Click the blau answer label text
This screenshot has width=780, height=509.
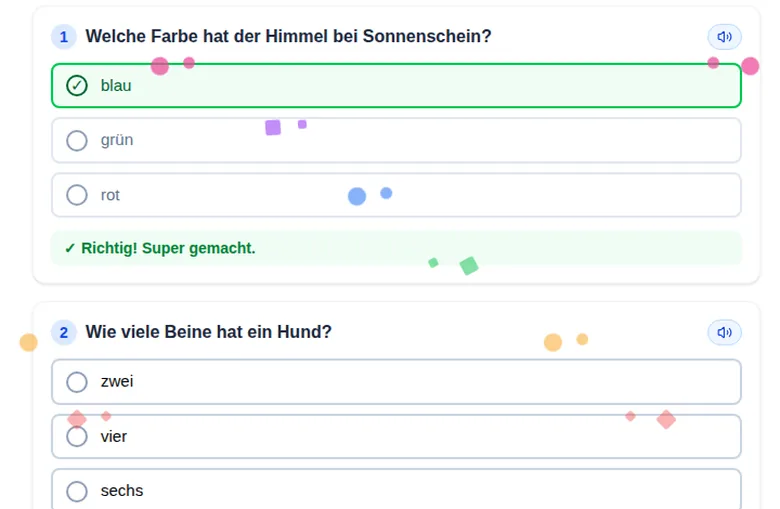pos(116,86)
